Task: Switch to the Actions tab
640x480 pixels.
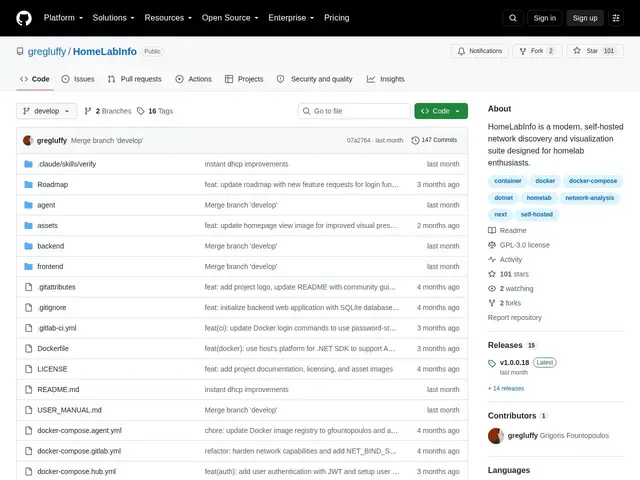Action: click(193, 79)
